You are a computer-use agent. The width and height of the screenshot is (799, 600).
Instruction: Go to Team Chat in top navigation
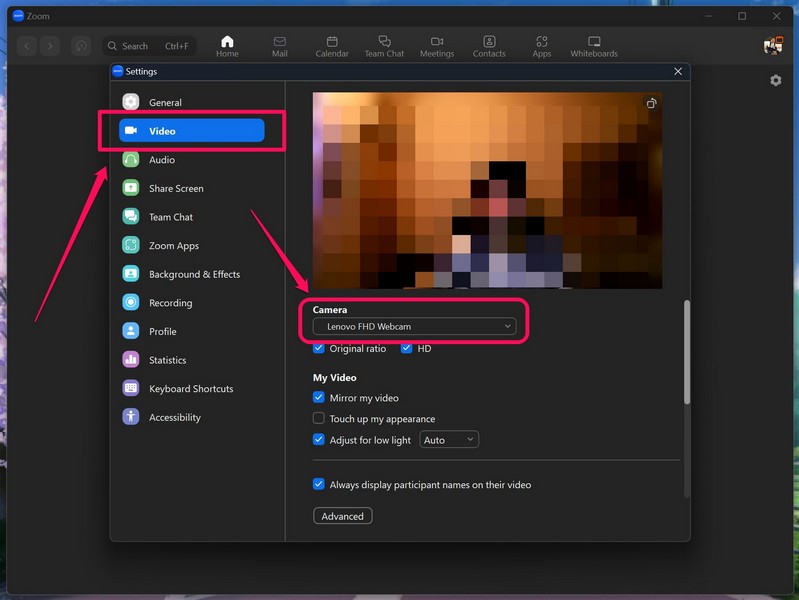click(384, 46)
